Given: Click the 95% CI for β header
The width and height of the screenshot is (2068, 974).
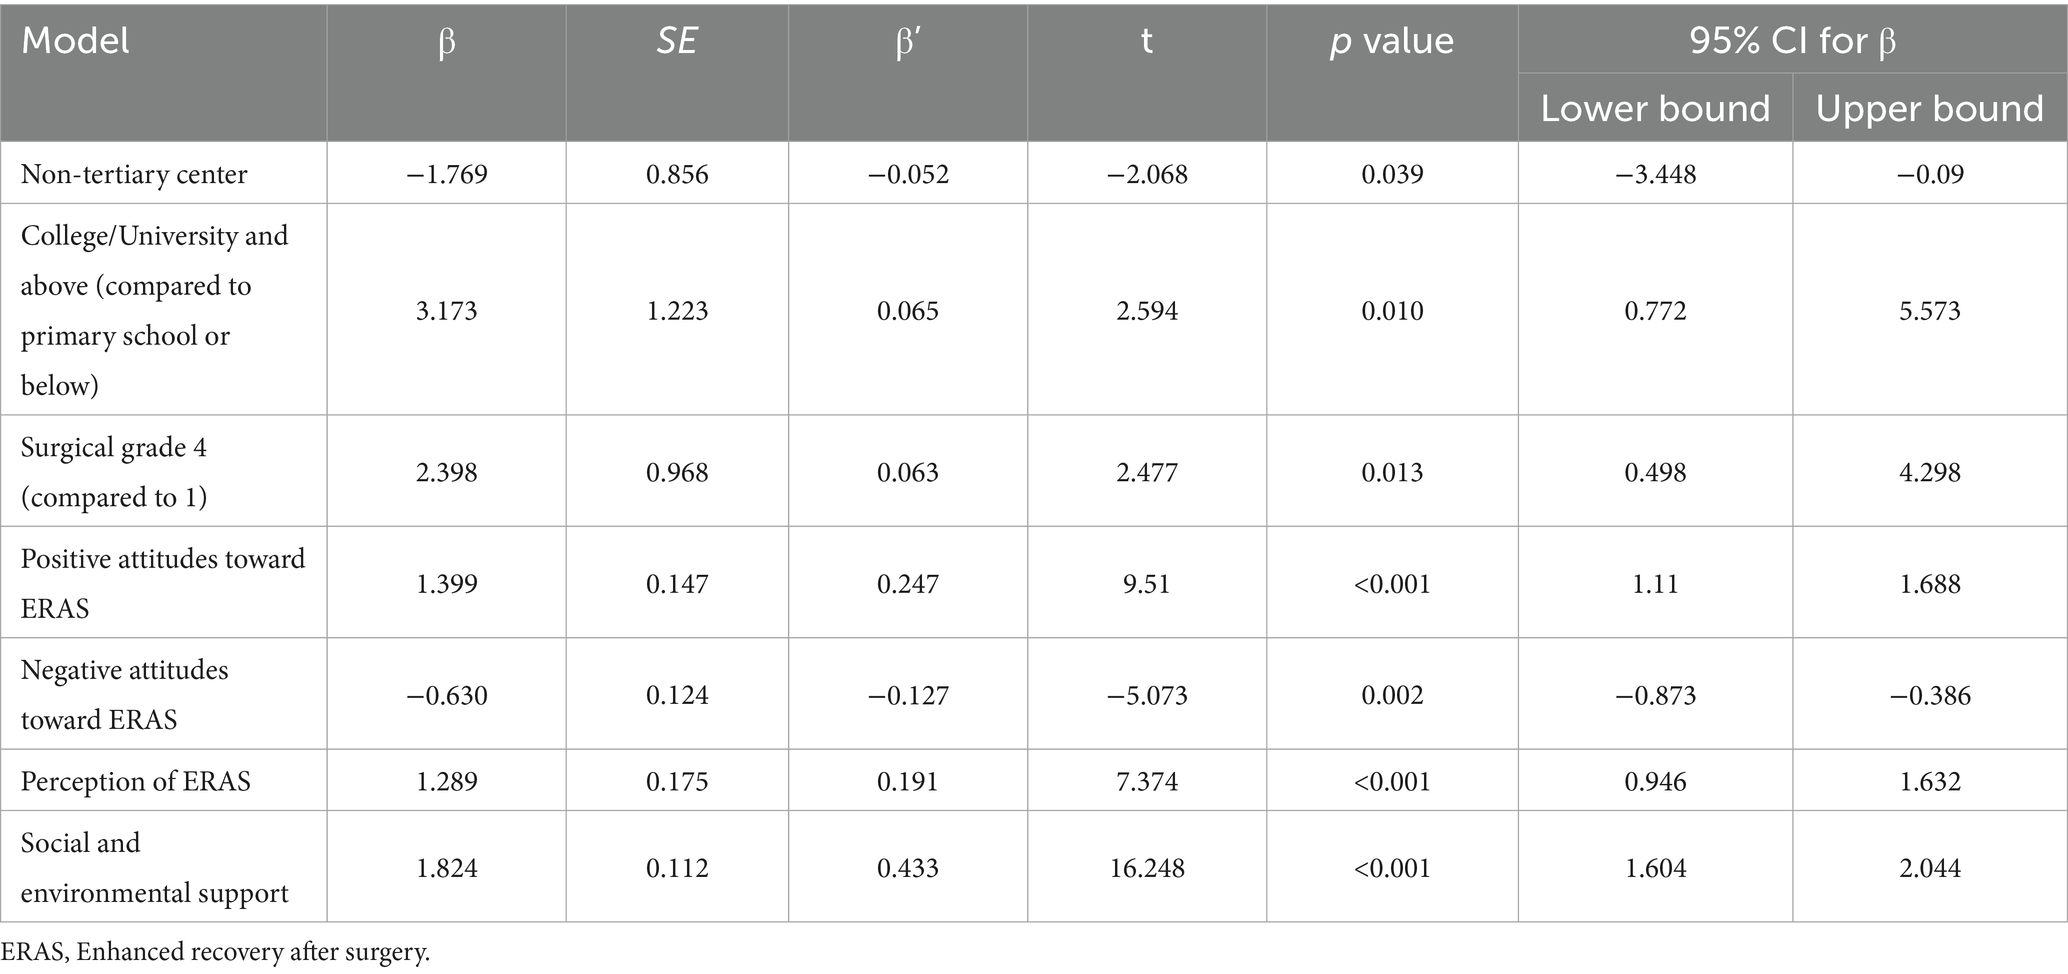Looking at the screenshot, I should point(1792,42).
